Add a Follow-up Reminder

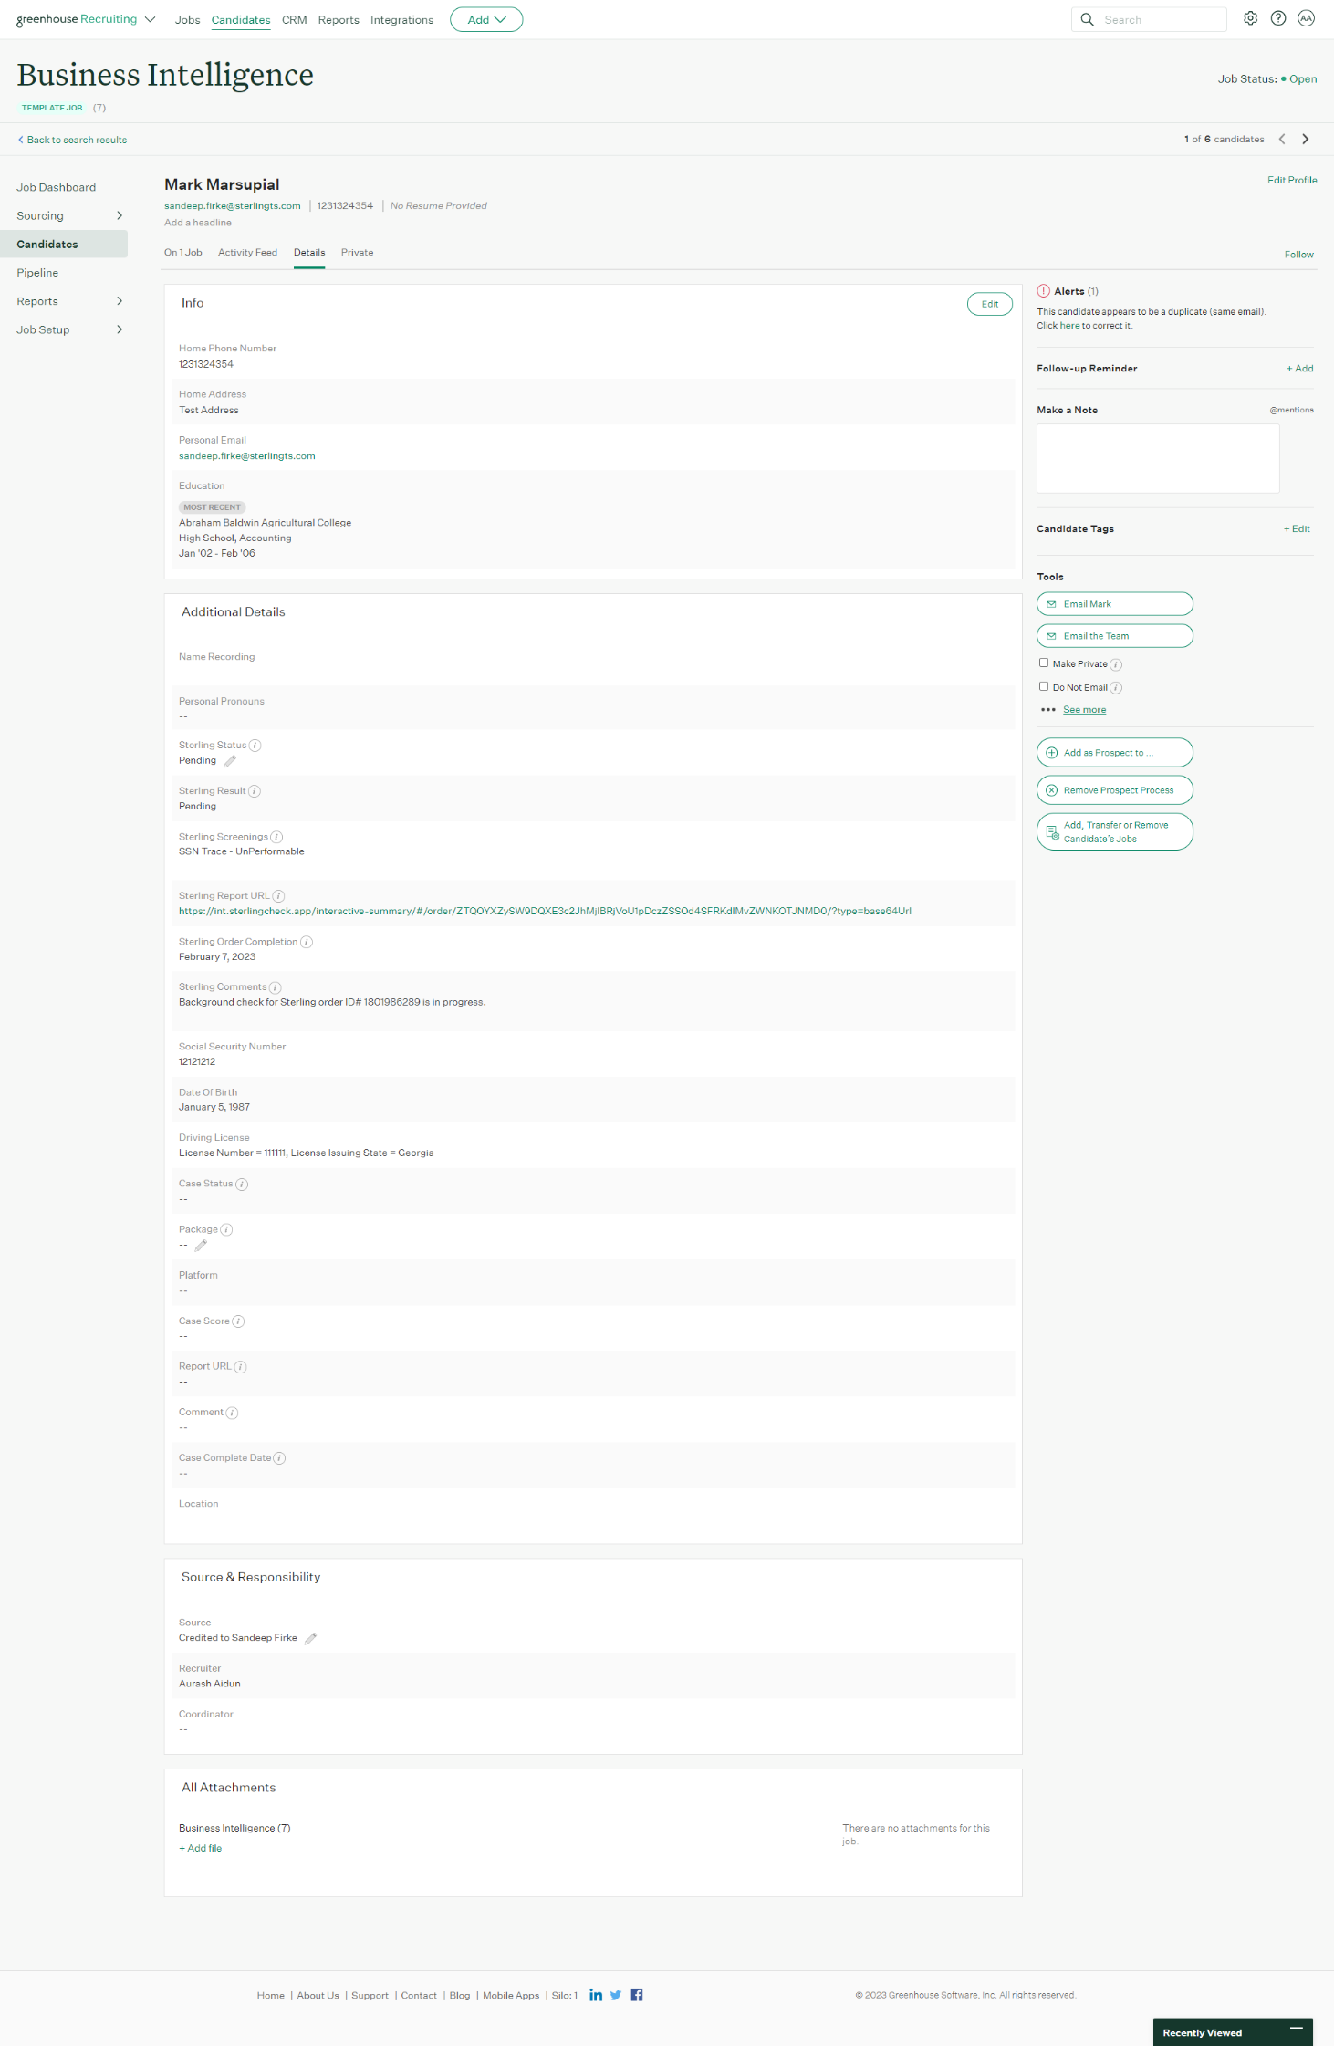(1300, 369)
